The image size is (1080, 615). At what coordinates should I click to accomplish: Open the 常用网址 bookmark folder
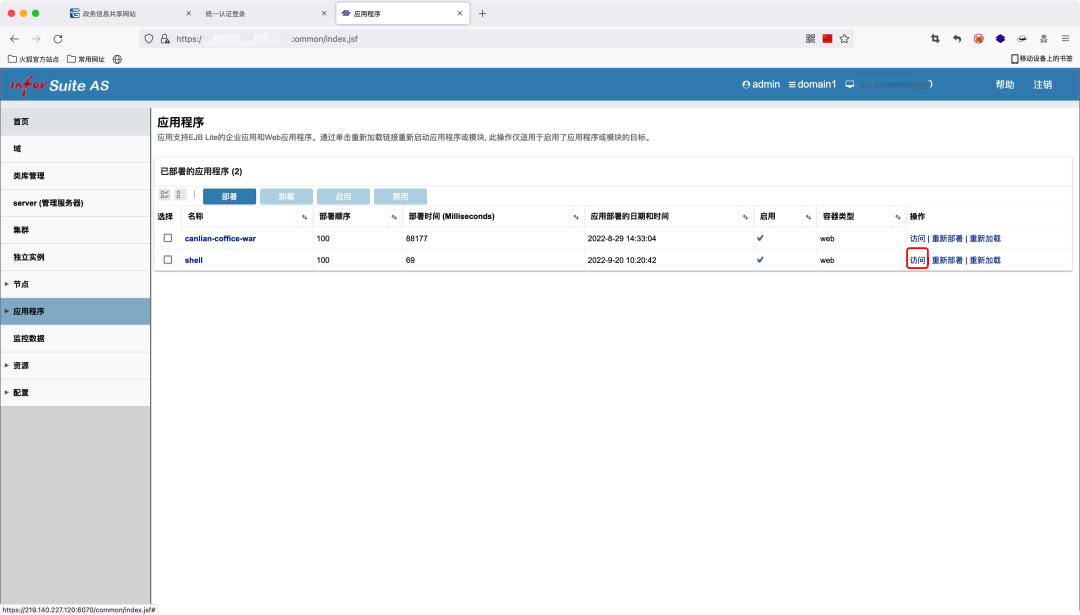pos(86,59)
